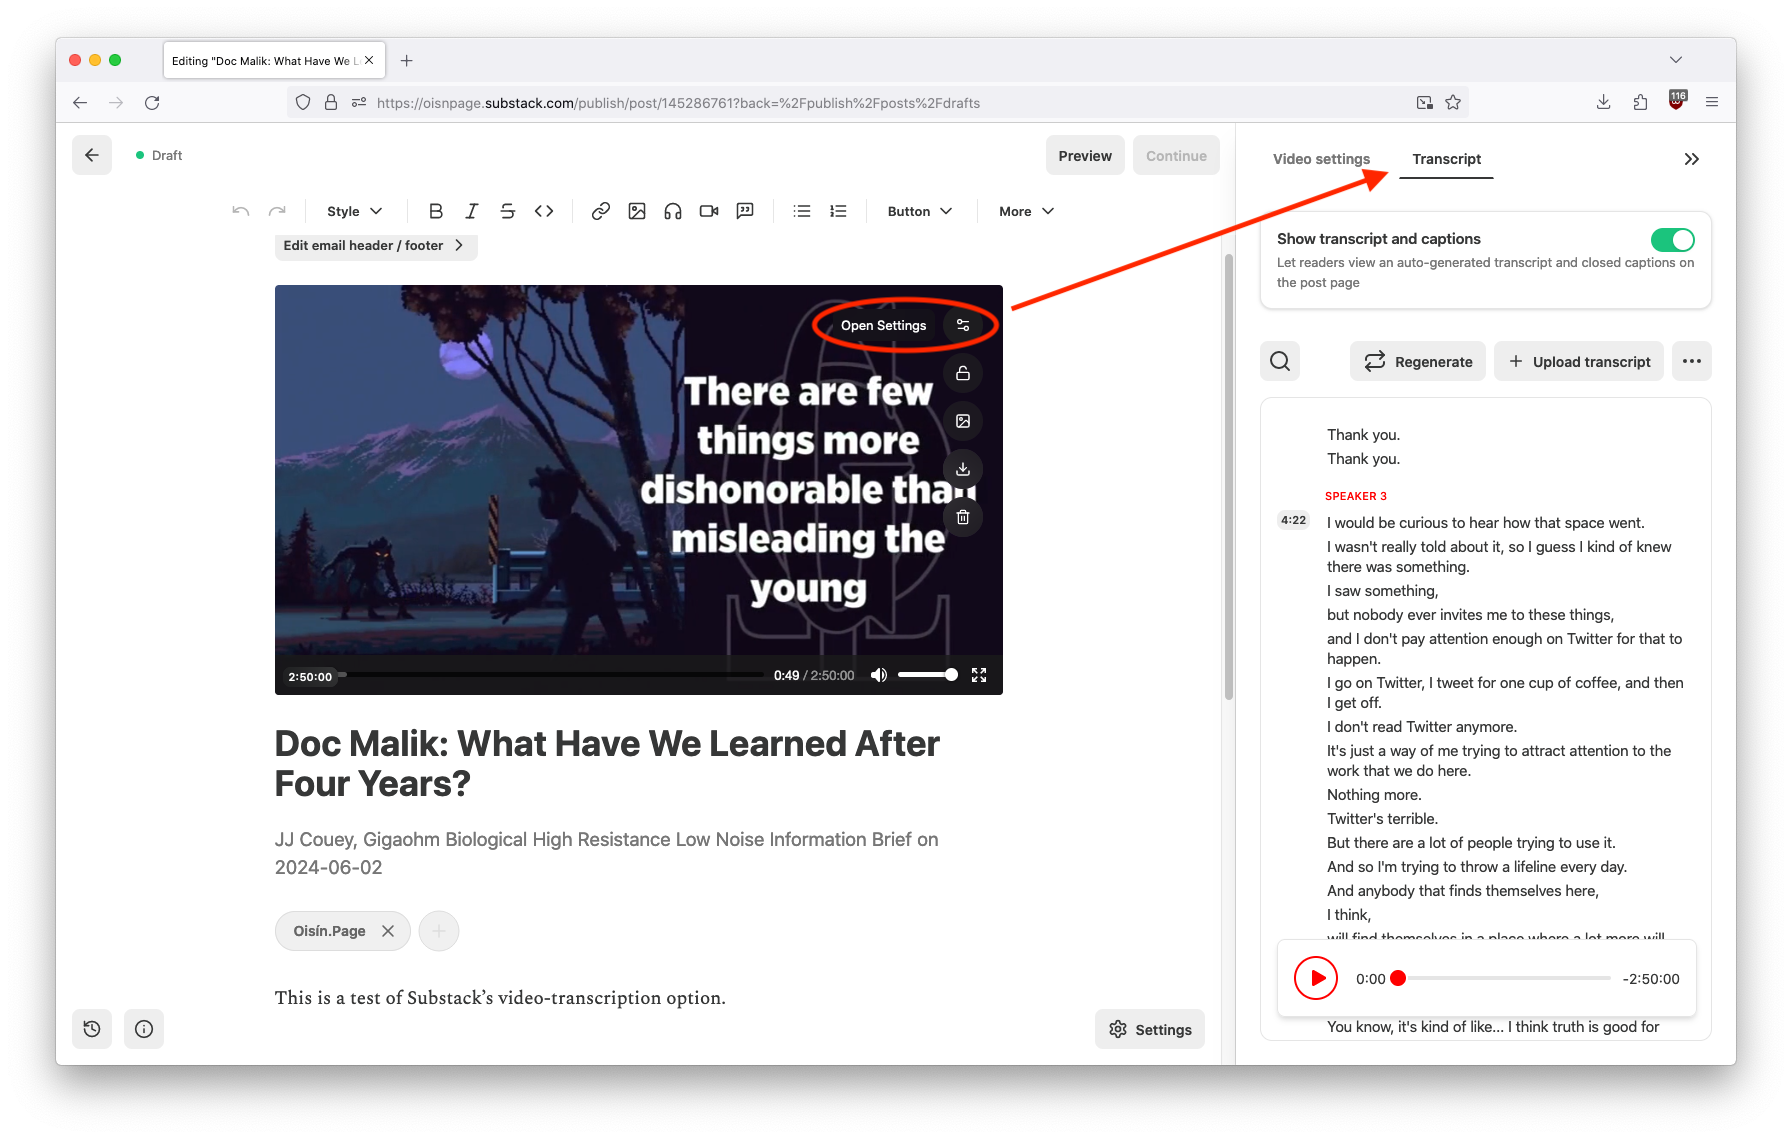Screen dimensions: 1792x1139
Task: Click the subtitle text field
Action: click(607, 853)
